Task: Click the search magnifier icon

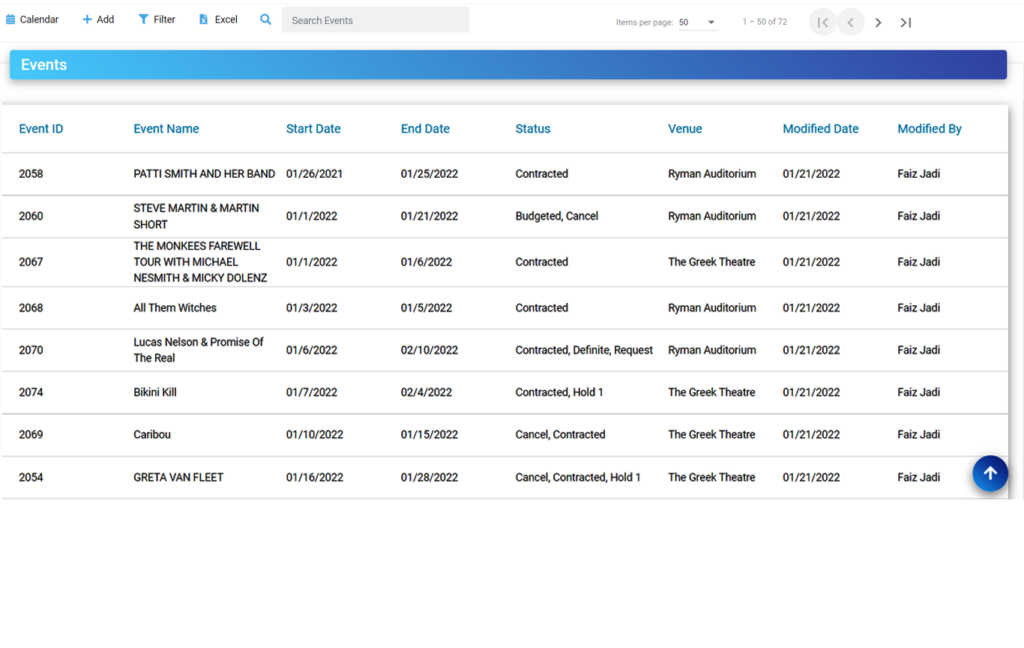Action: coord(265,19)
